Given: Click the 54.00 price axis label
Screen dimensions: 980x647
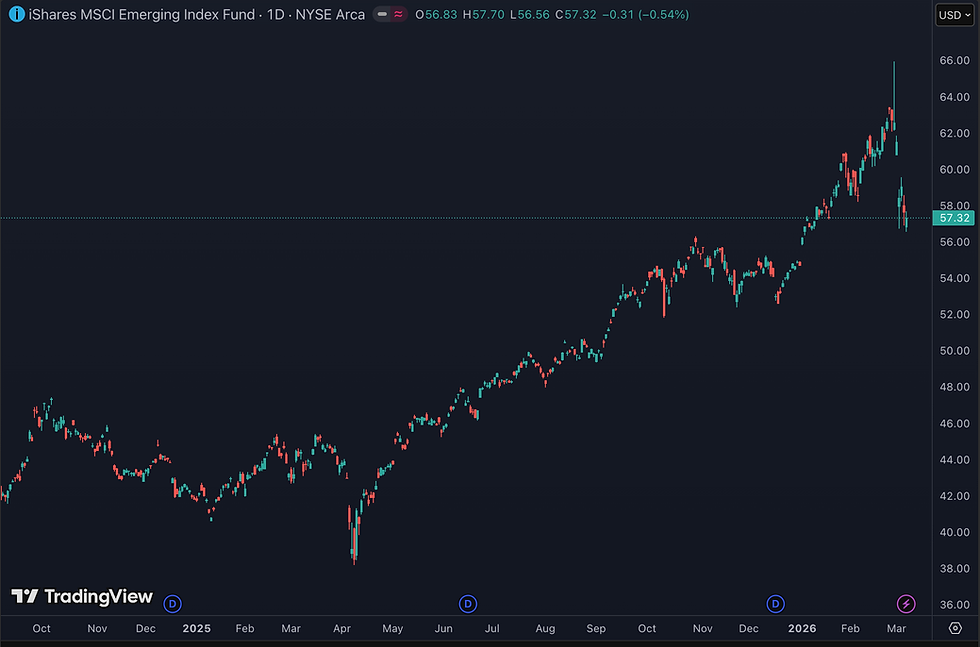Looking at the screenshot, I should click(954, 278).
